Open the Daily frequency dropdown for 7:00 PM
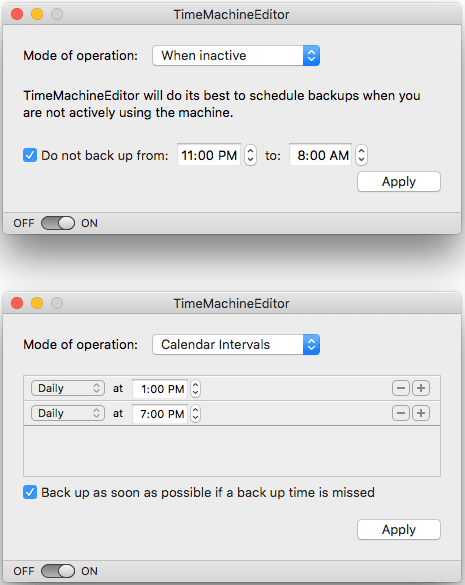This screenshot has height=585, width=465. tap(68, 413)
